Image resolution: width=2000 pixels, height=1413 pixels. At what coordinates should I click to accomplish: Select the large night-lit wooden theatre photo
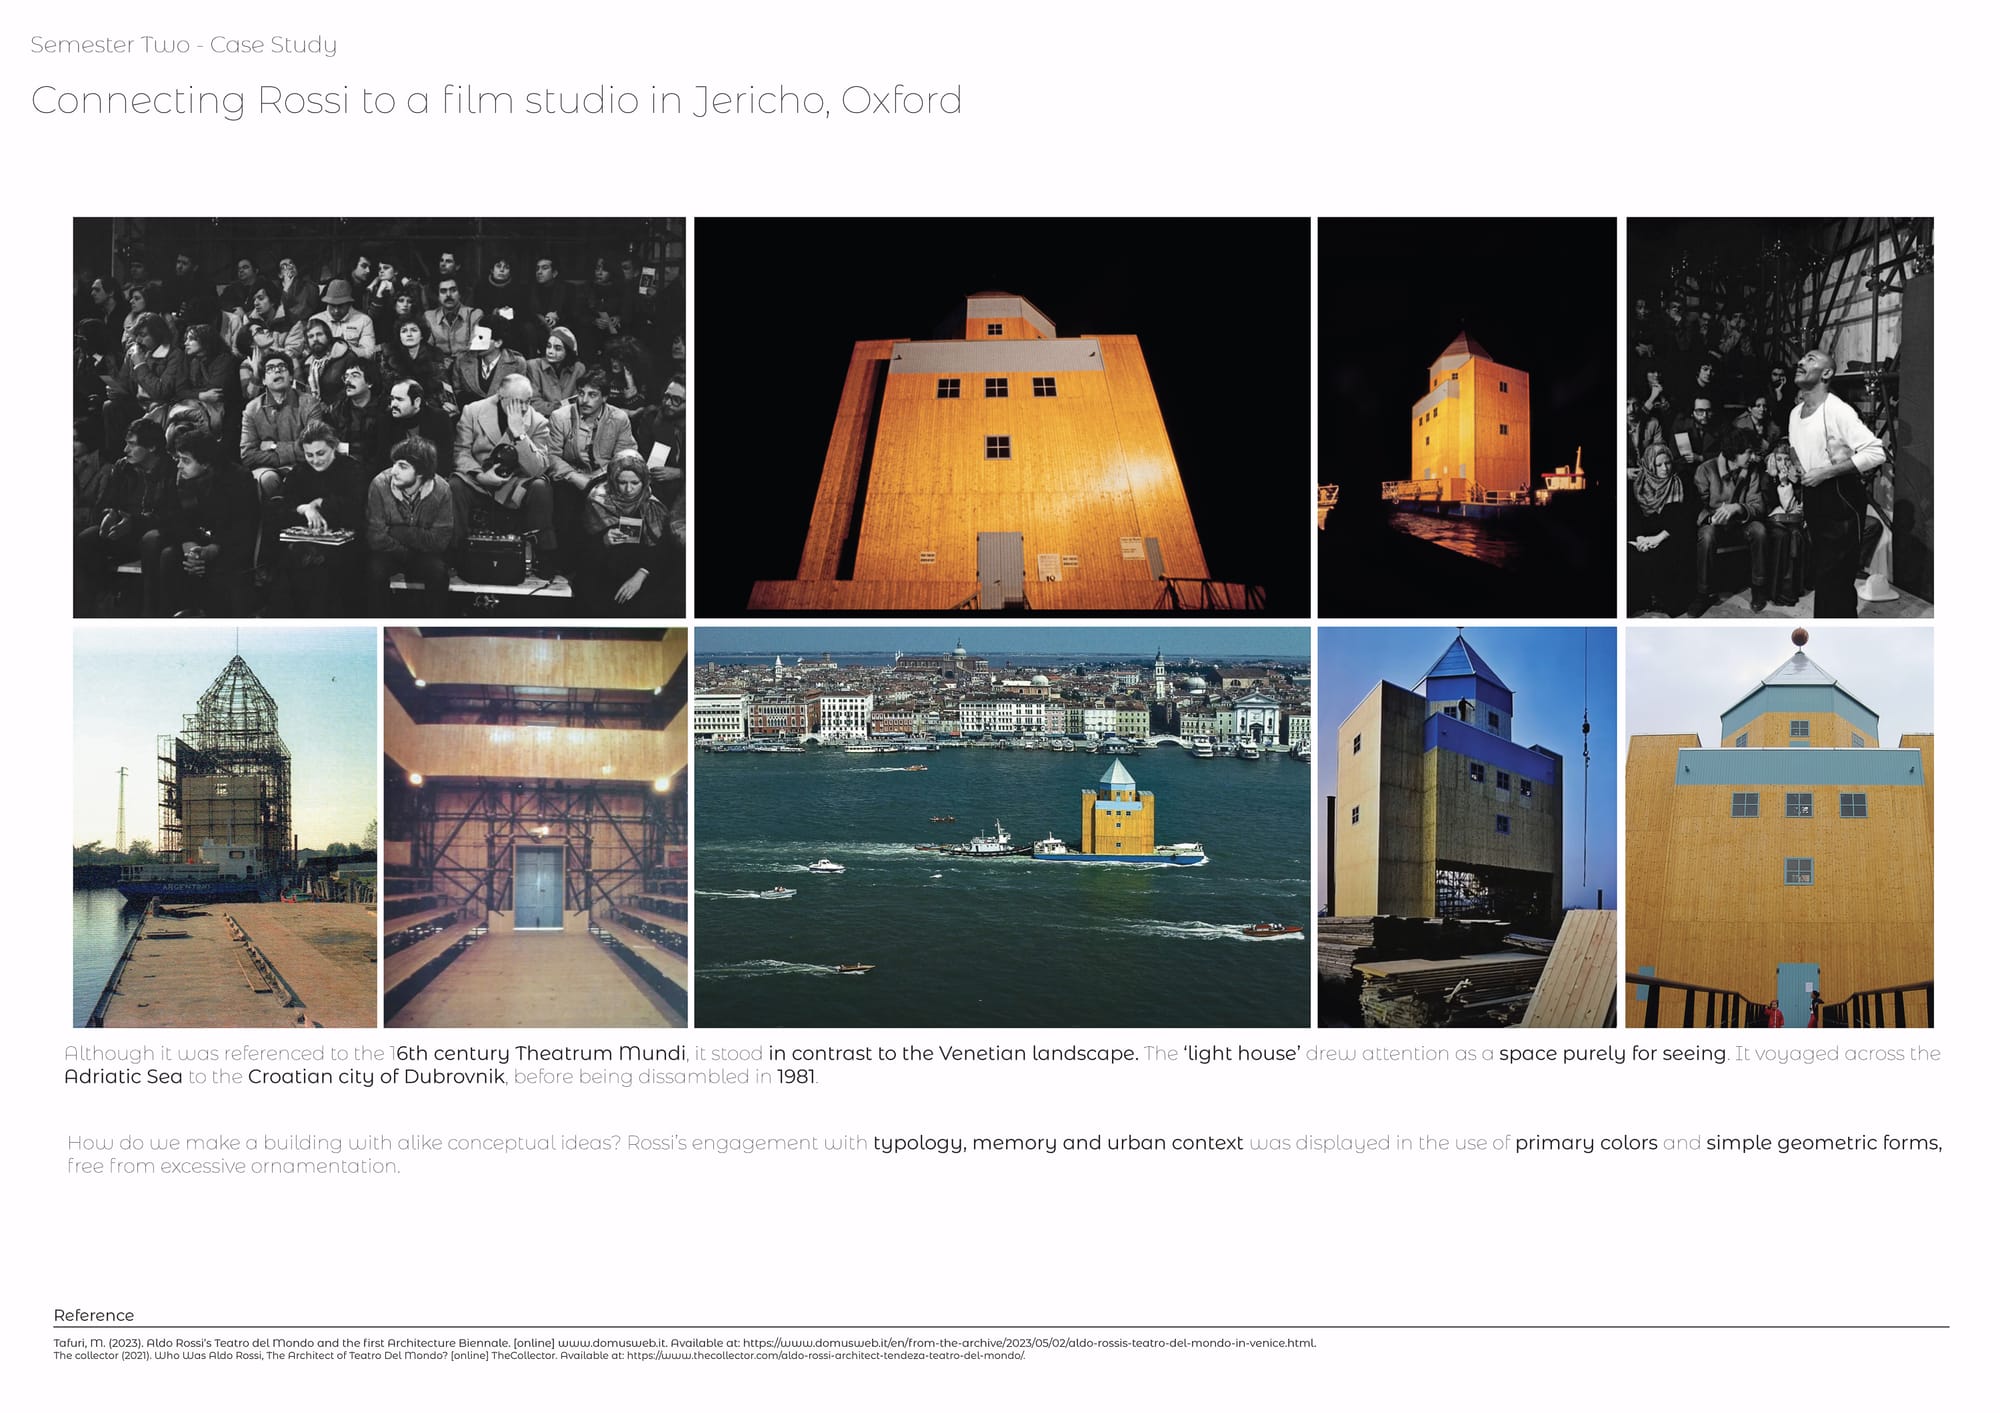point(1001,417)
